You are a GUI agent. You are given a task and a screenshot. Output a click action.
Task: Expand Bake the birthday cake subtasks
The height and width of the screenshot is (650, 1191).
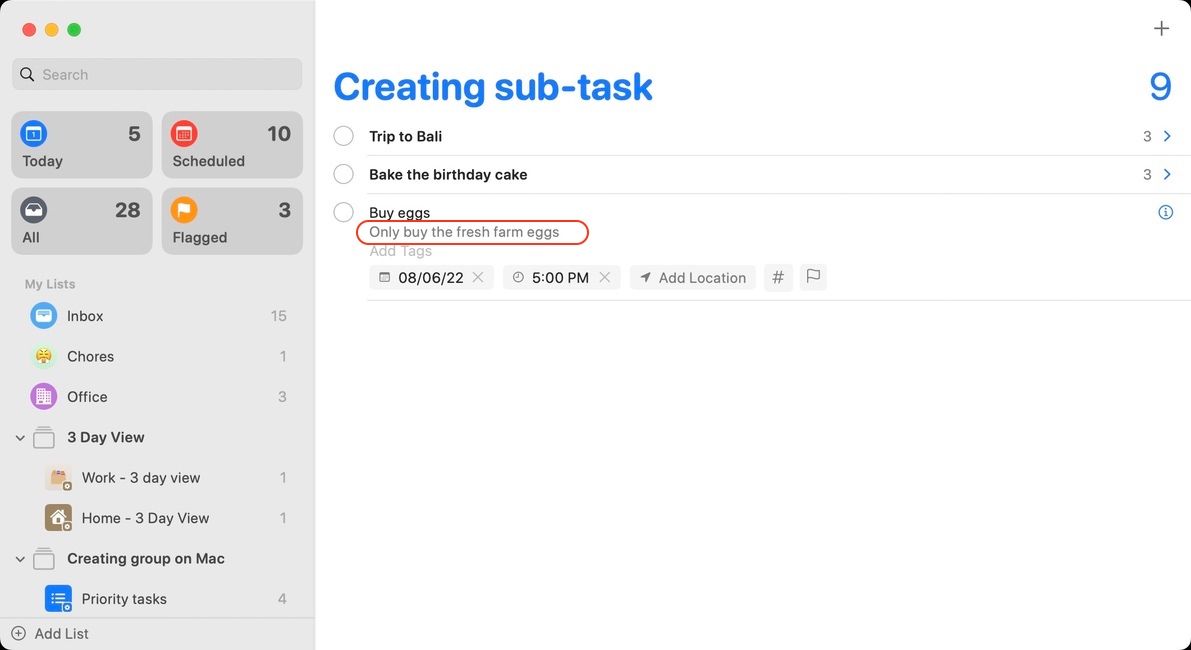coord(1167,174)
